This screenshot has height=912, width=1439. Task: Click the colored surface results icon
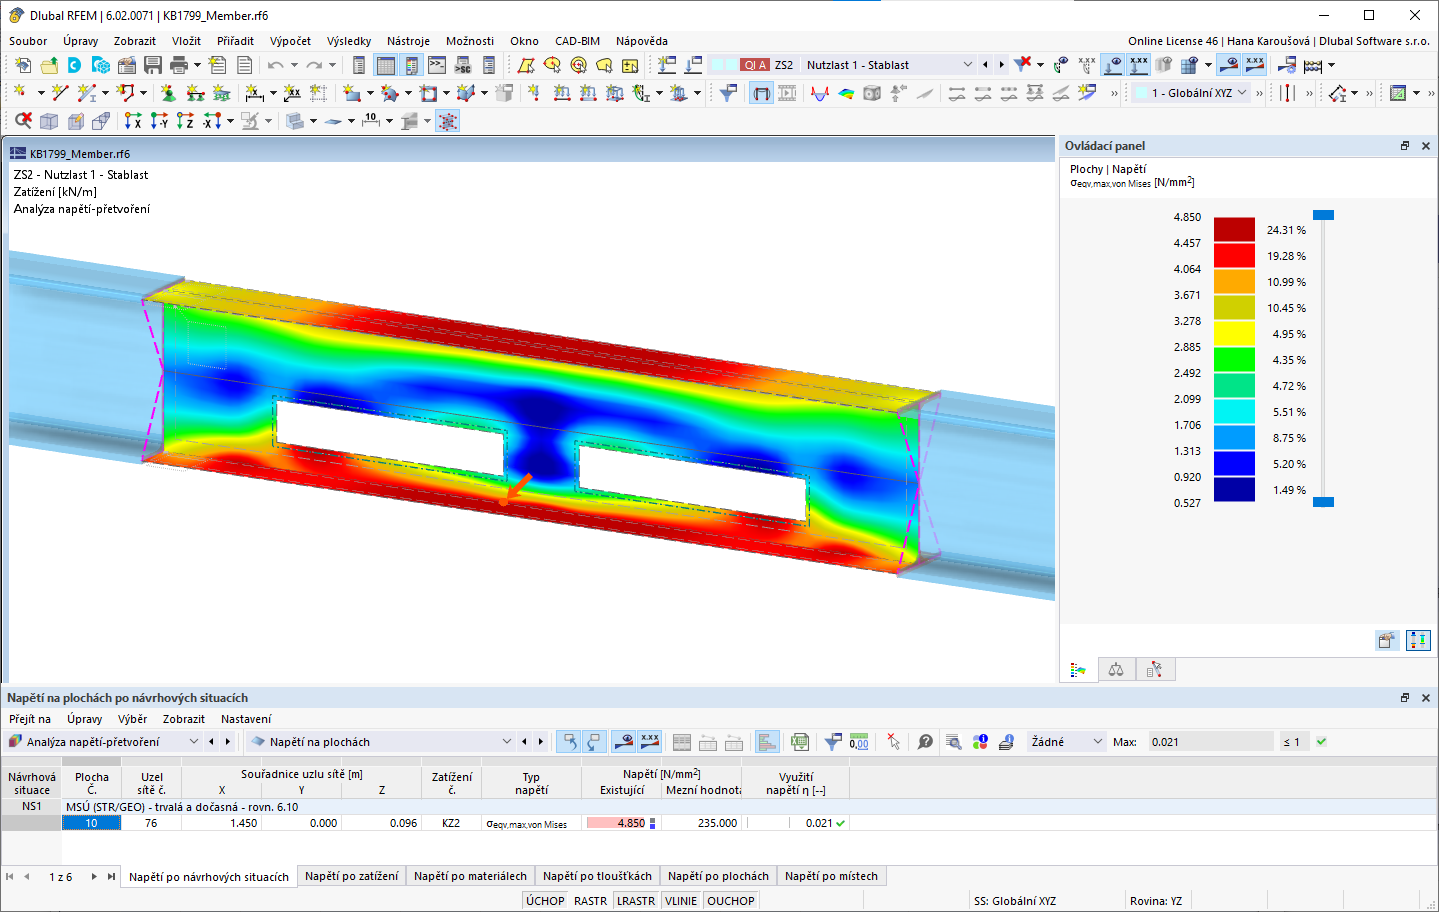tap(846, 93)
